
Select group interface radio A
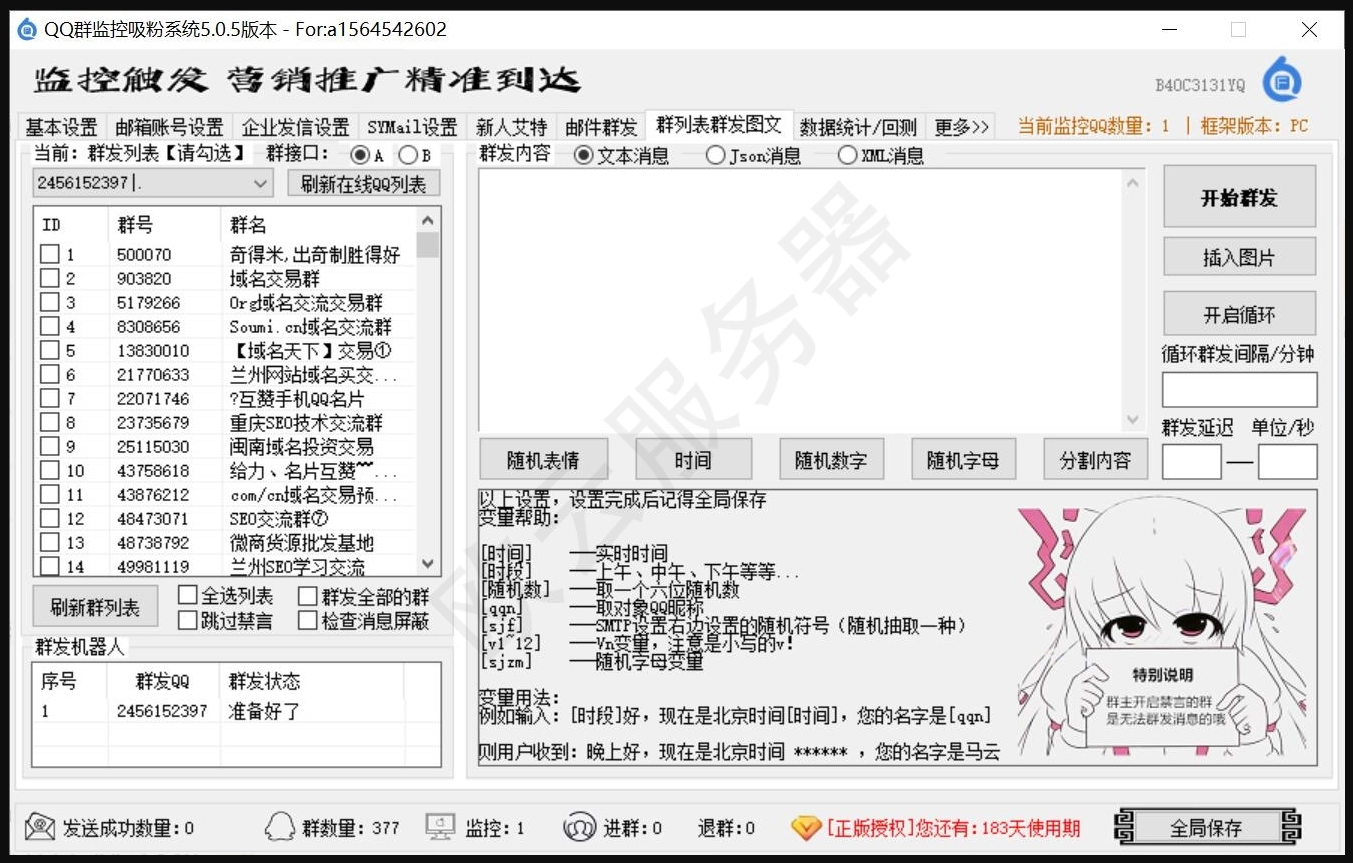coord(360,155)
